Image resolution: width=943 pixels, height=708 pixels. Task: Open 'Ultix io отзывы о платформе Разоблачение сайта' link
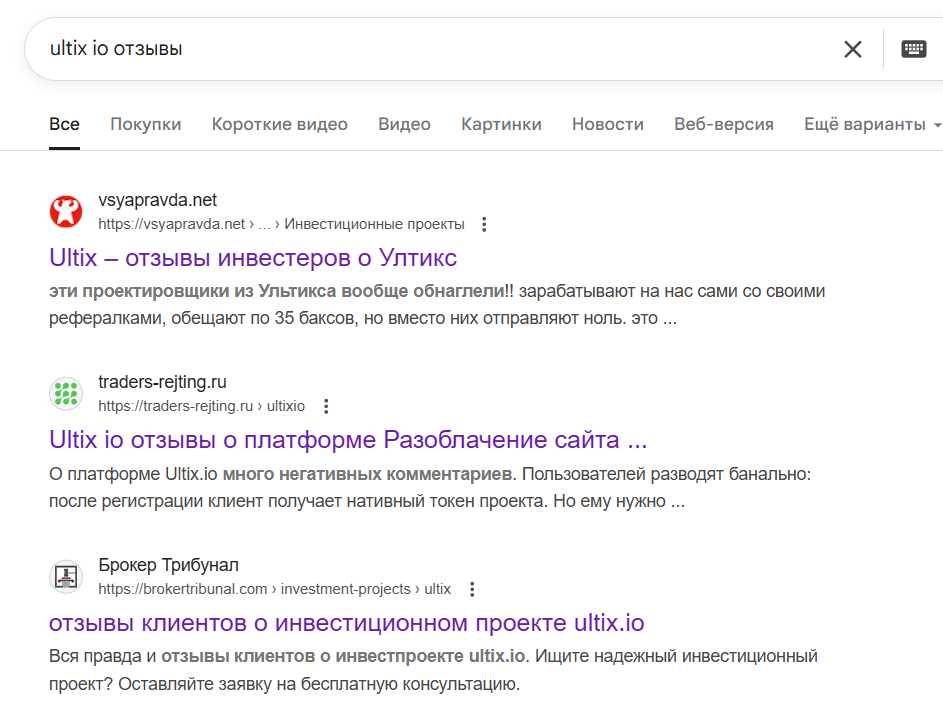[348, 440]
